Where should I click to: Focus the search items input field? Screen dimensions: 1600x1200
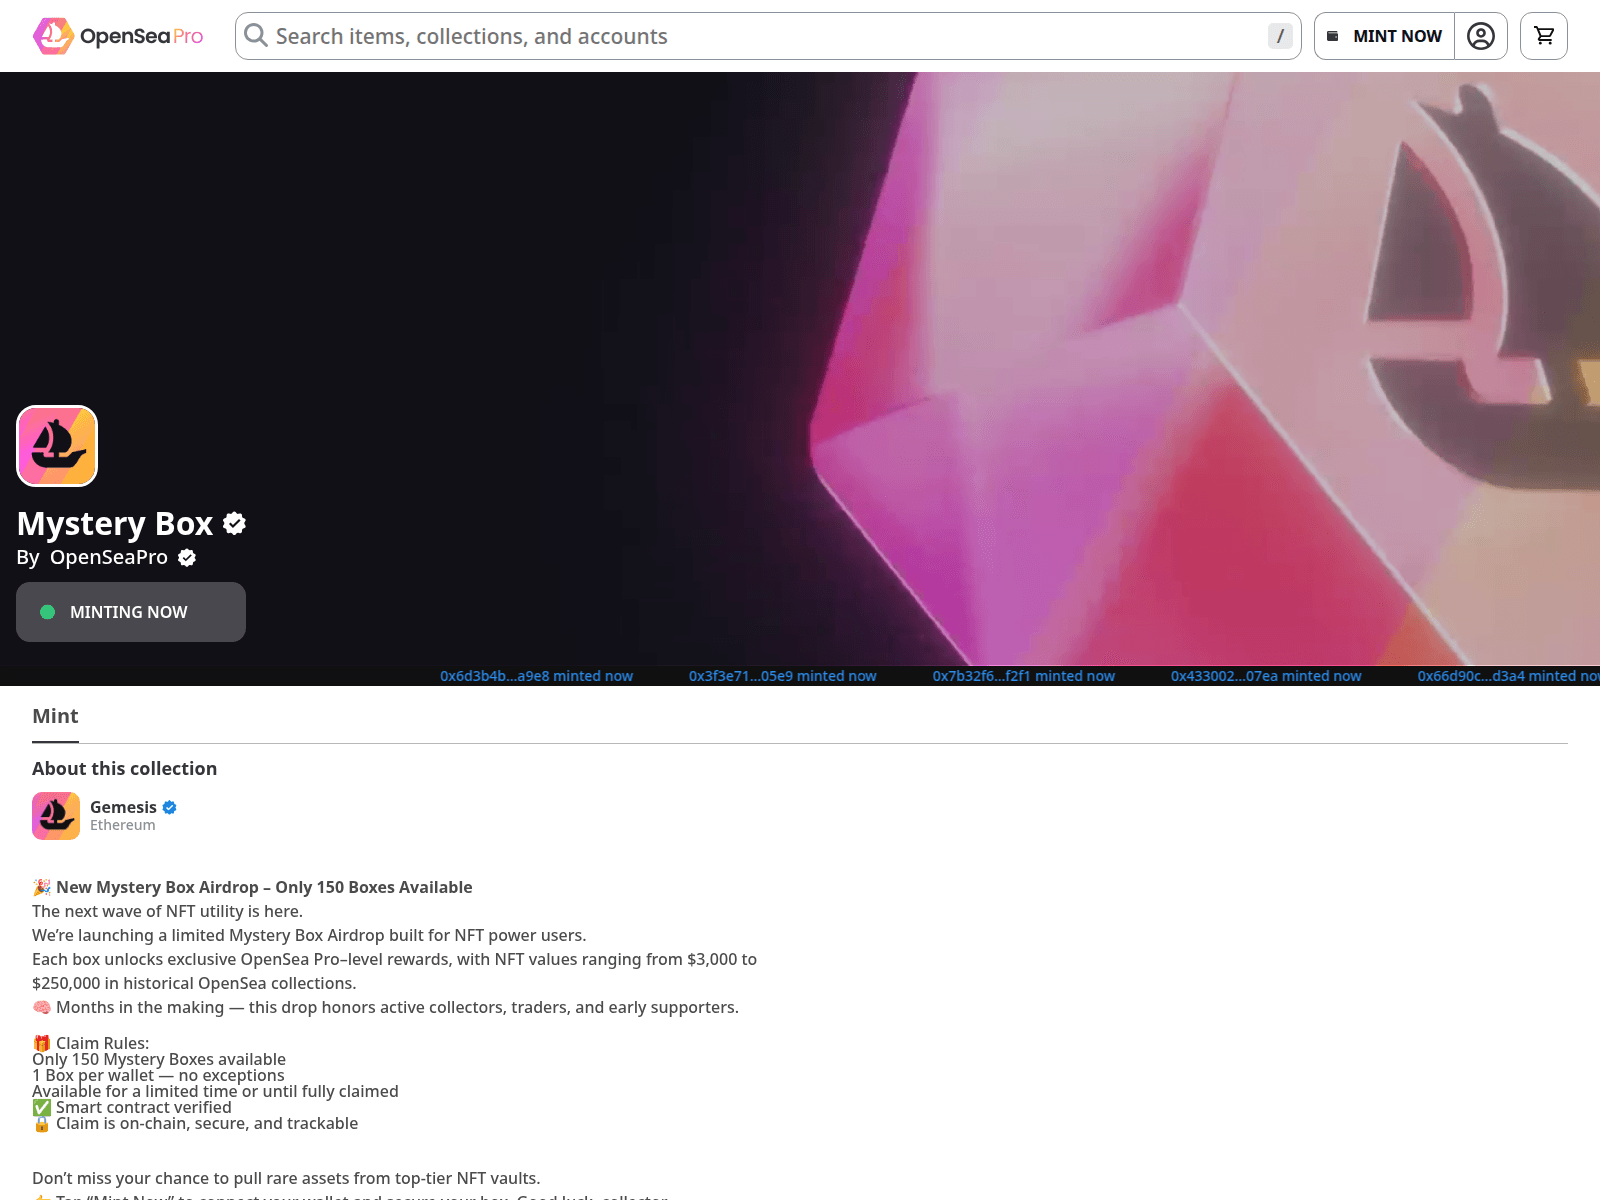768,36
